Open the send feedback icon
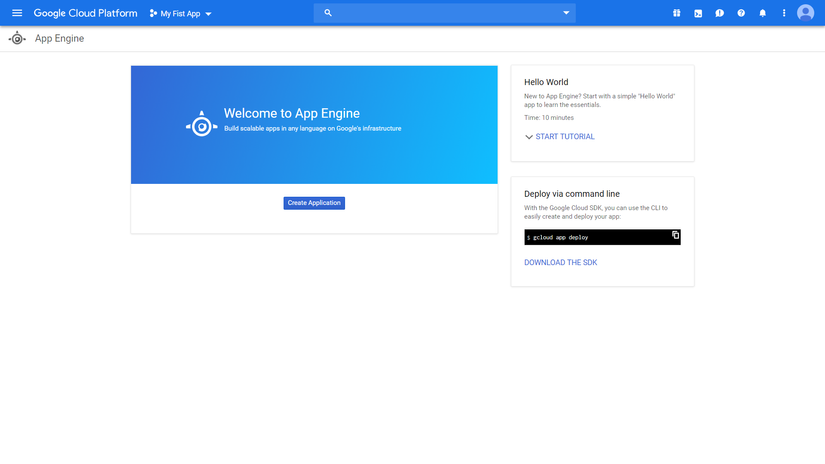825x464 pixels. point(719,13)
